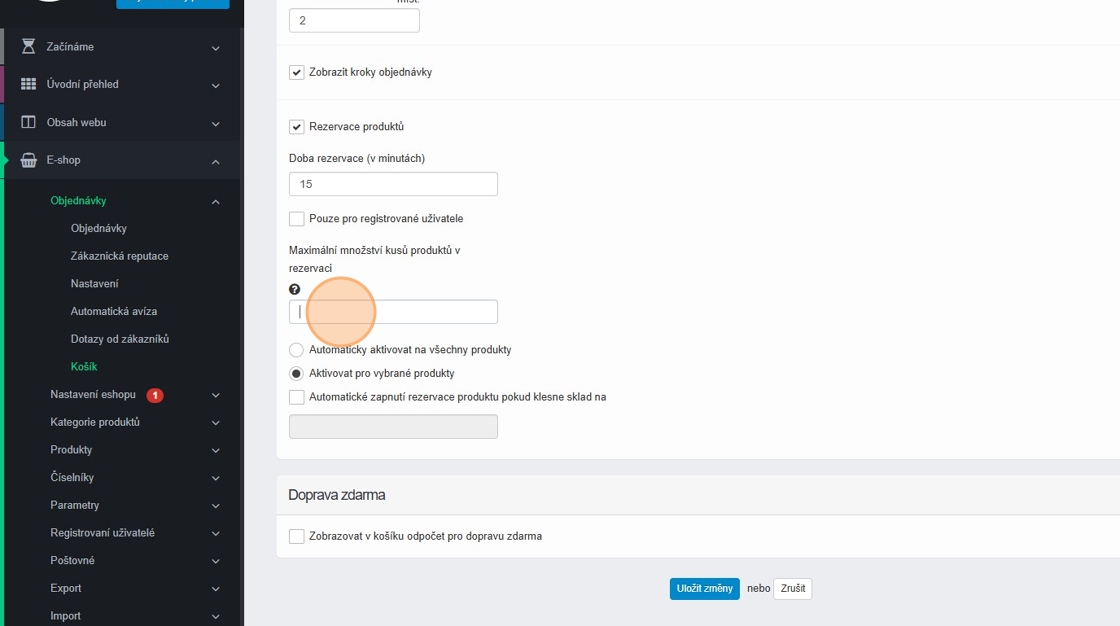Click the Úvodní přehled grid icon
Image resolution: width=1120 pixels, height=626 pixels.
(x=28, y=85)
